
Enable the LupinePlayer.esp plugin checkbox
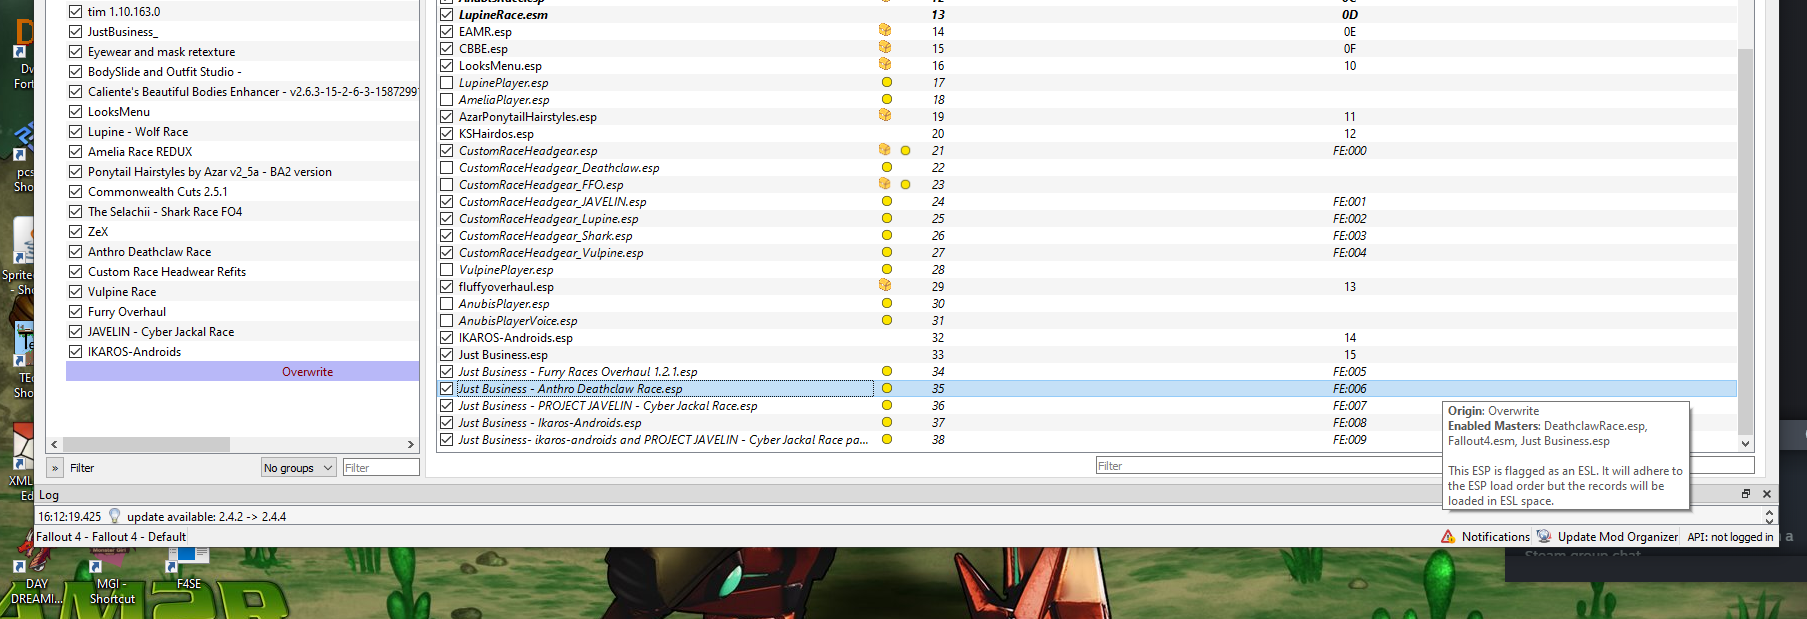click(447, 82)
